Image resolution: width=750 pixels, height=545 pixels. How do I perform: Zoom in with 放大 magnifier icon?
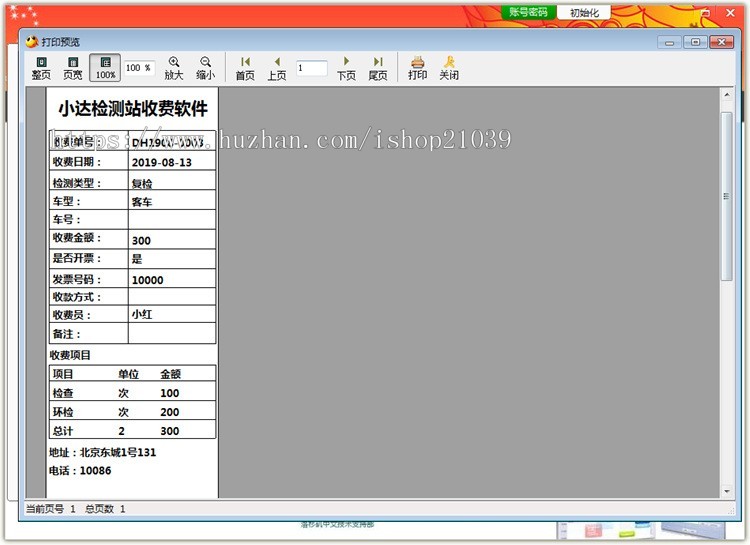tap(174, 68)
